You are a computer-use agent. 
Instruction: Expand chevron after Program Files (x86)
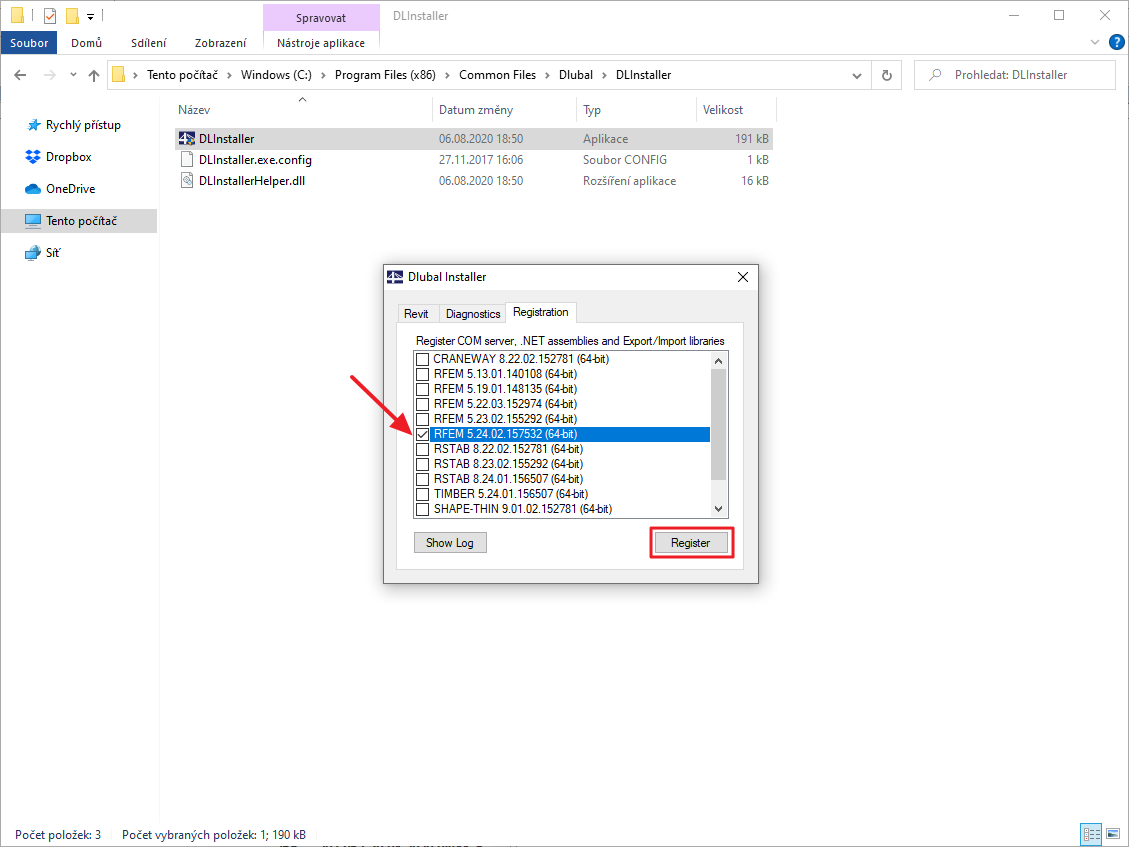click(x=448, y=75)
